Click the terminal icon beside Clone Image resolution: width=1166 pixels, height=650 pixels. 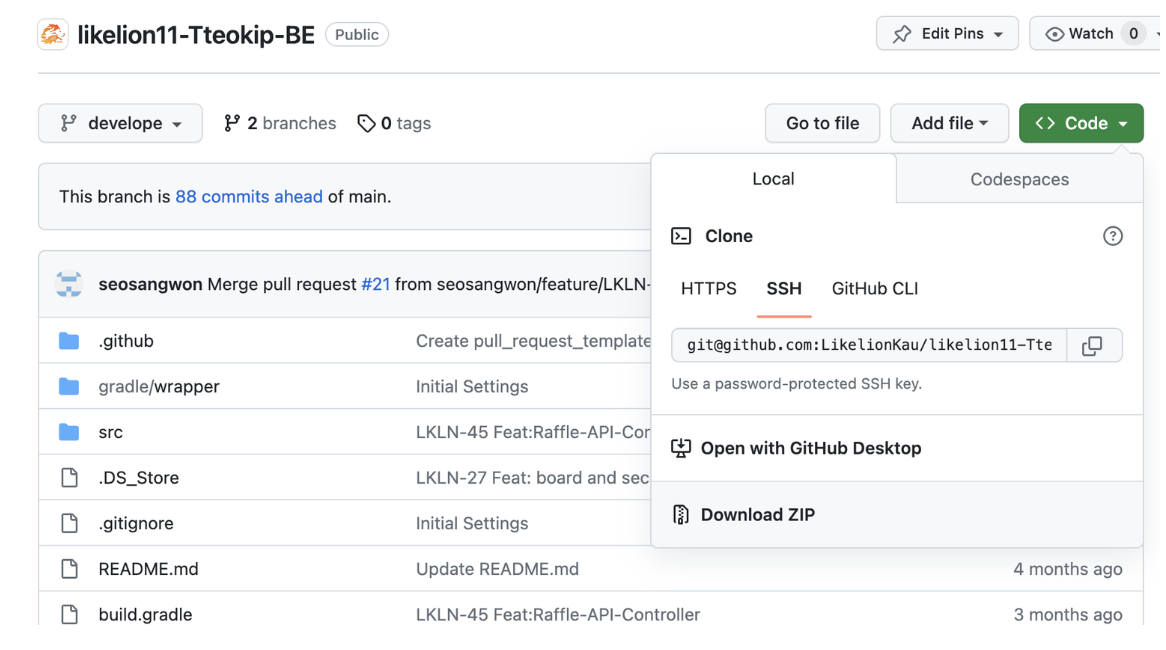[681, 236]
